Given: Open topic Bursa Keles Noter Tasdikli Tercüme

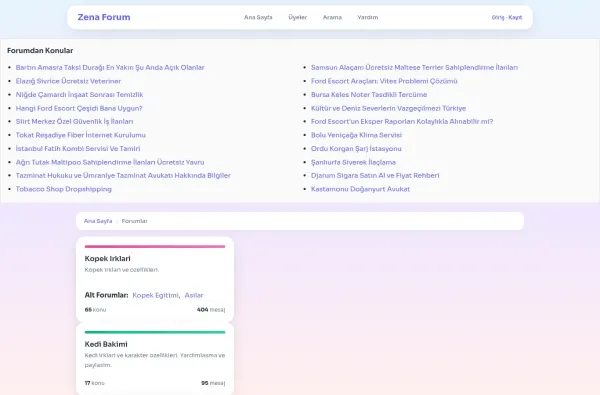Looking at the screenshot, I should [369, 95].
